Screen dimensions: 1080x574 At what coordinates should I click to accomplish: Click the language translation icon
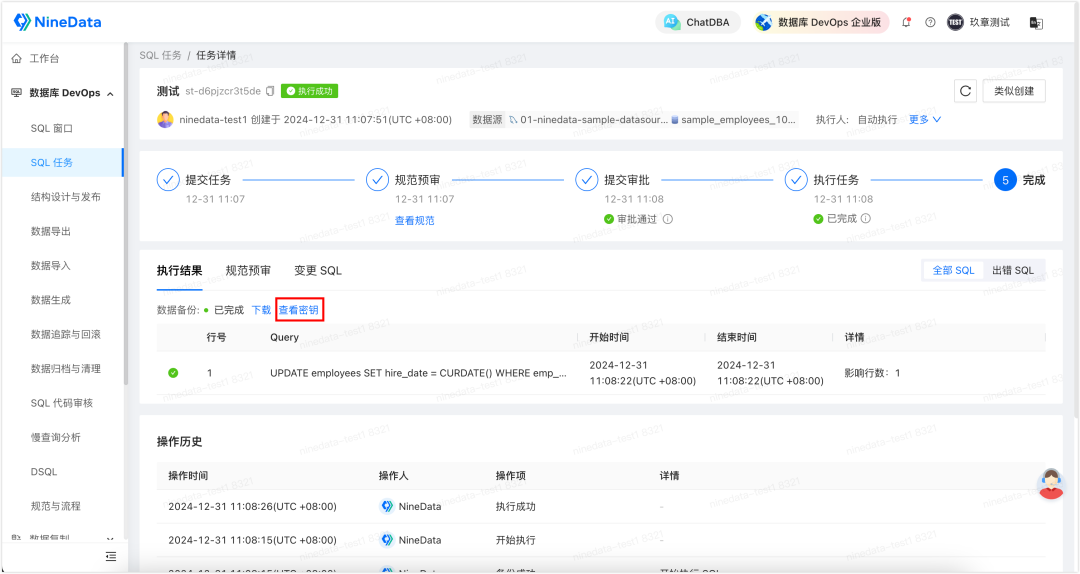tap(1036, 22)
